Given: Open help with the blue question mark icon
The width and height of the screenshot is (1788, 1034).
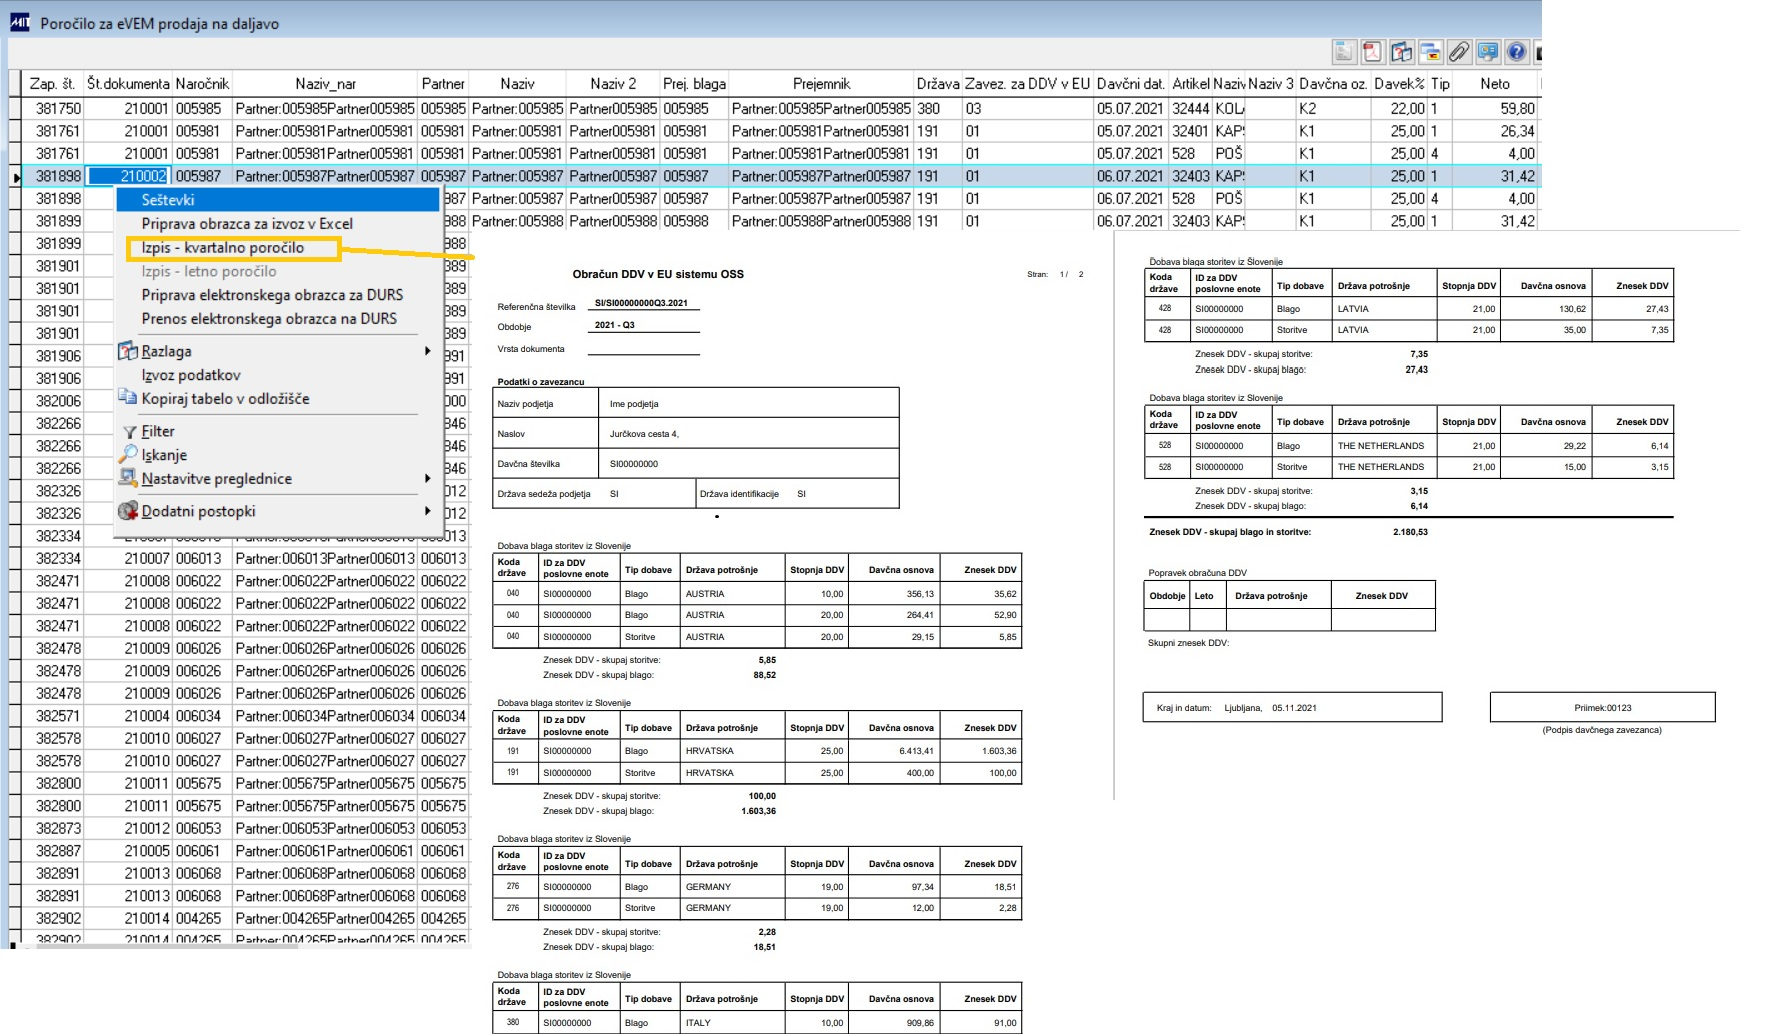Looking at the screenshot, I should pos(1516,52).
